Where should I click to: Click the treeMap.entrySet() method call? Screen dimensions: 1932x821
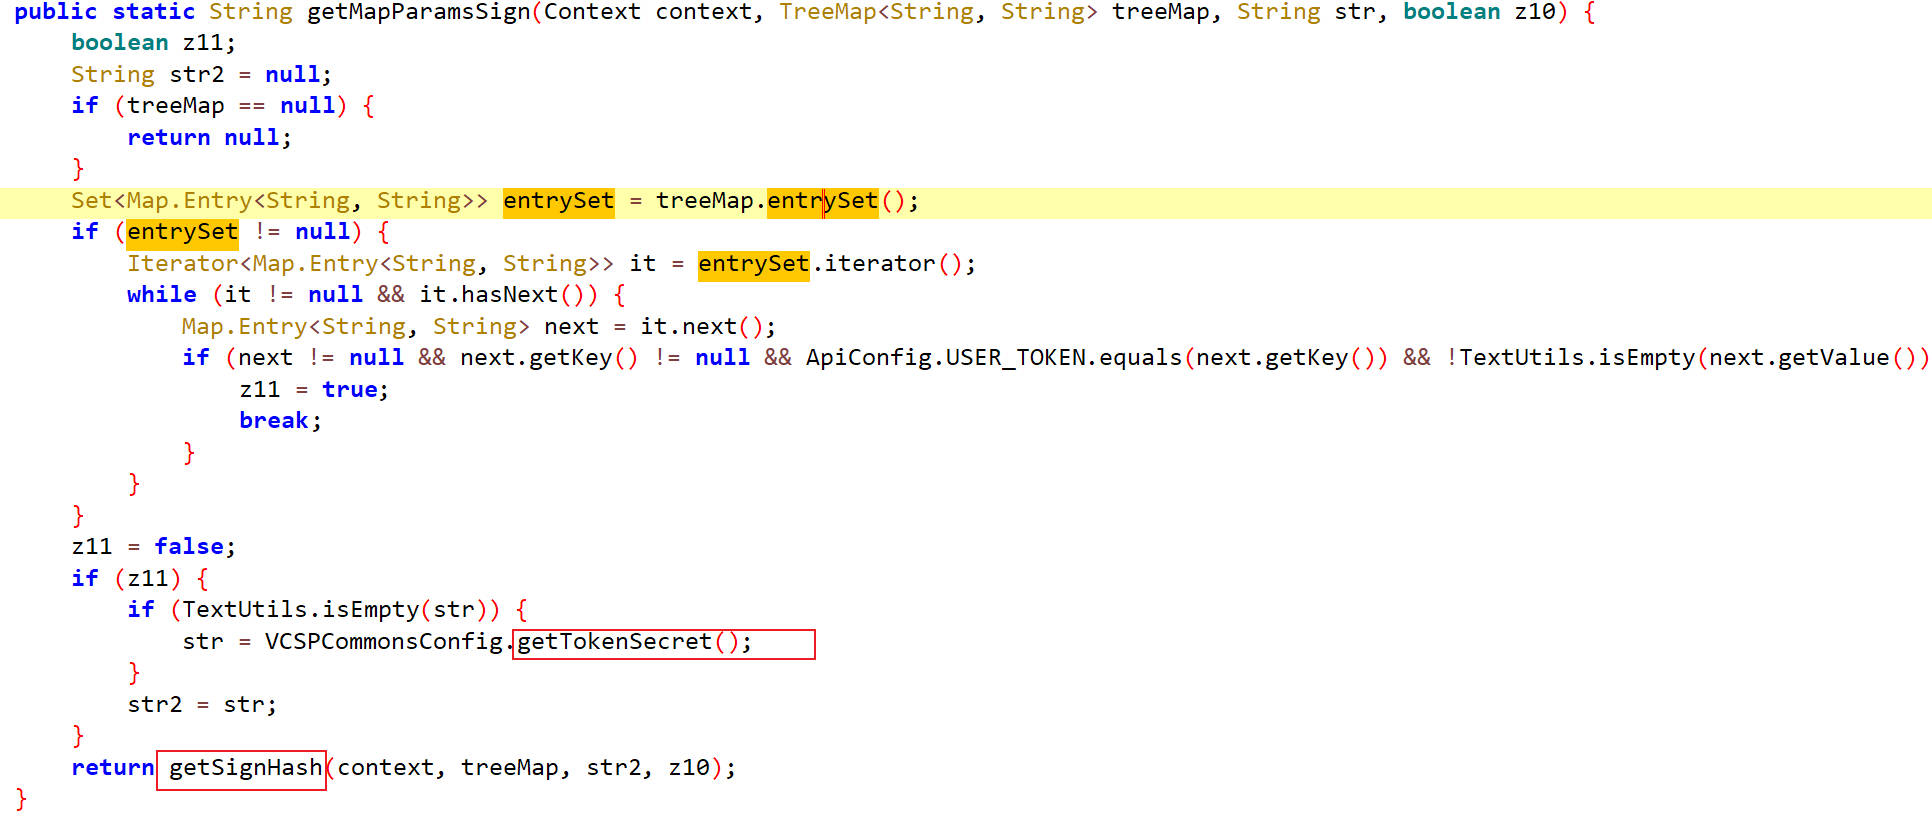pos(822,201)
